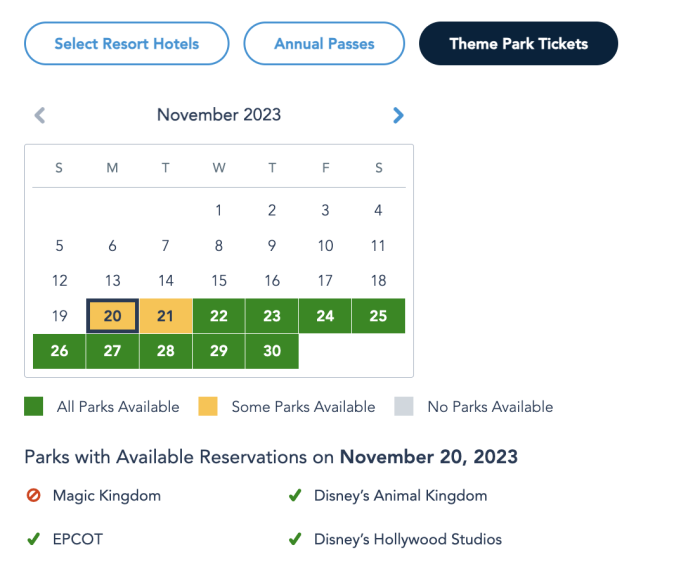Select November 26 date cell
Image resolution: width=700 pixels, height=564 pixels.
pos(59,351)
